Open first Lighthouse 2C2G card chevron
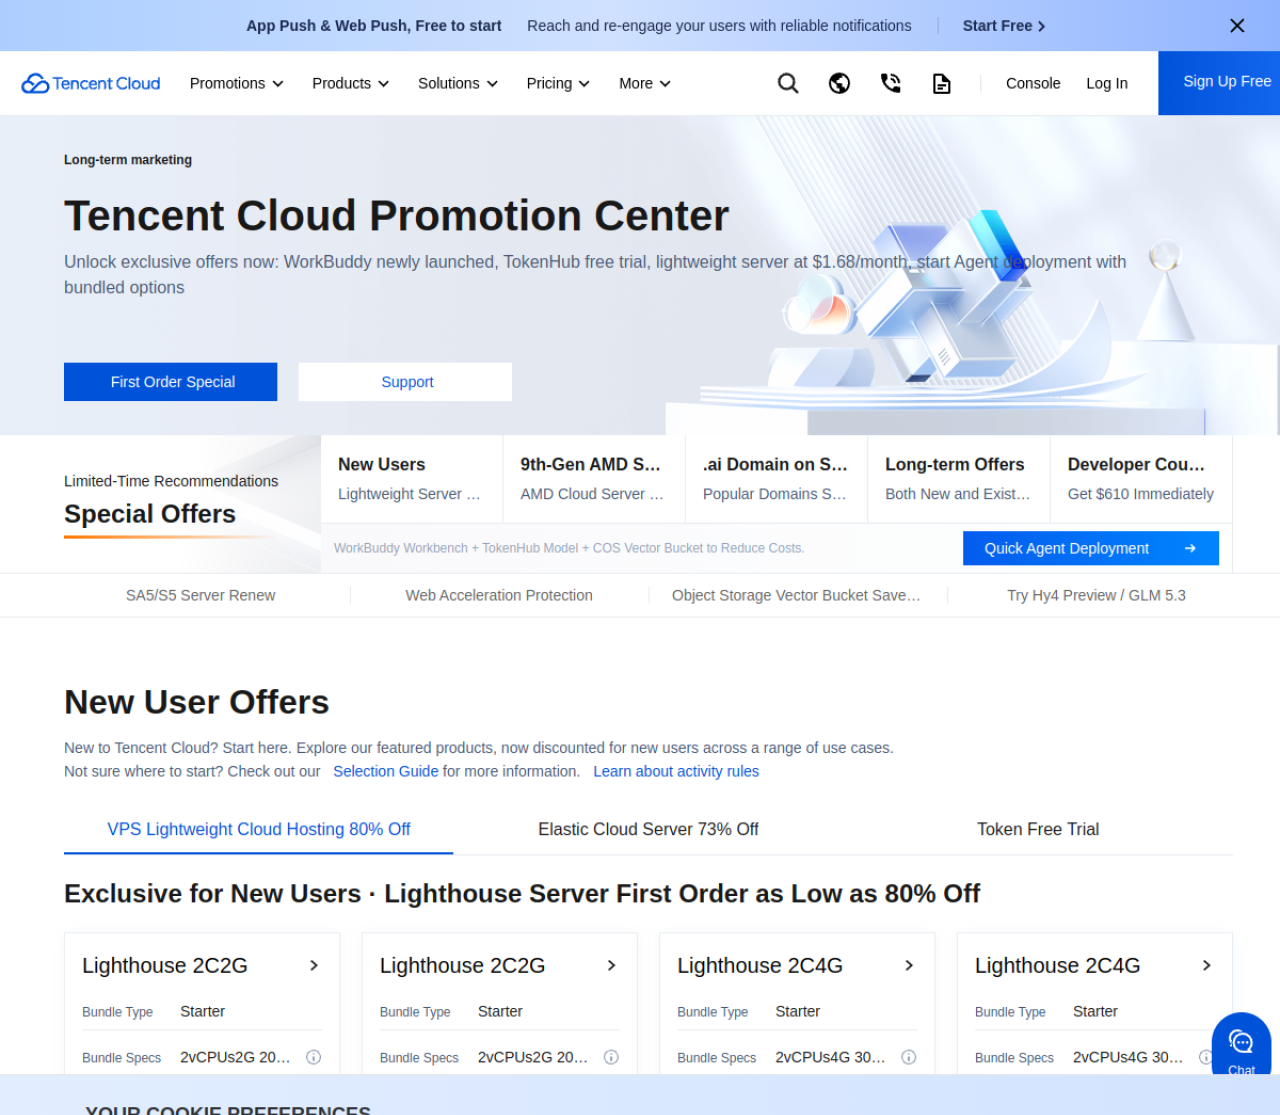The width and height of the screenshot is (1280, 1115). tap(314, 965)
